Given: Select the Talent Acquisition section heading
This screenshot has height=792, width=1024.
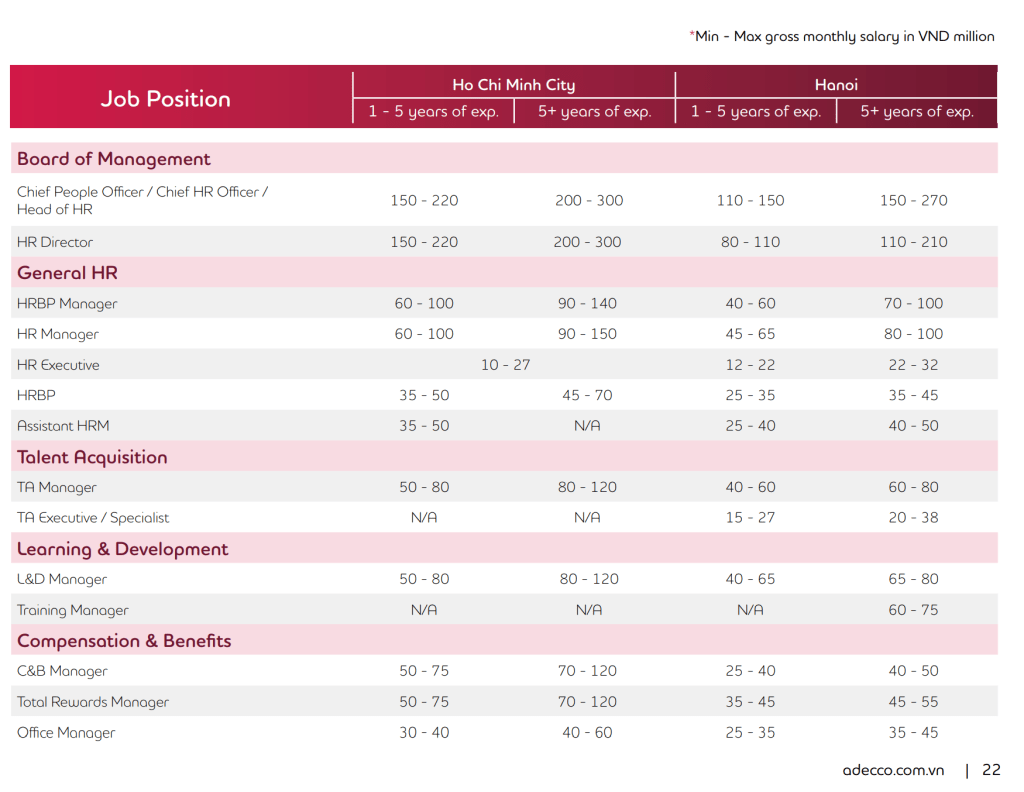Looking at the screenshot, I should click(92, 457).
